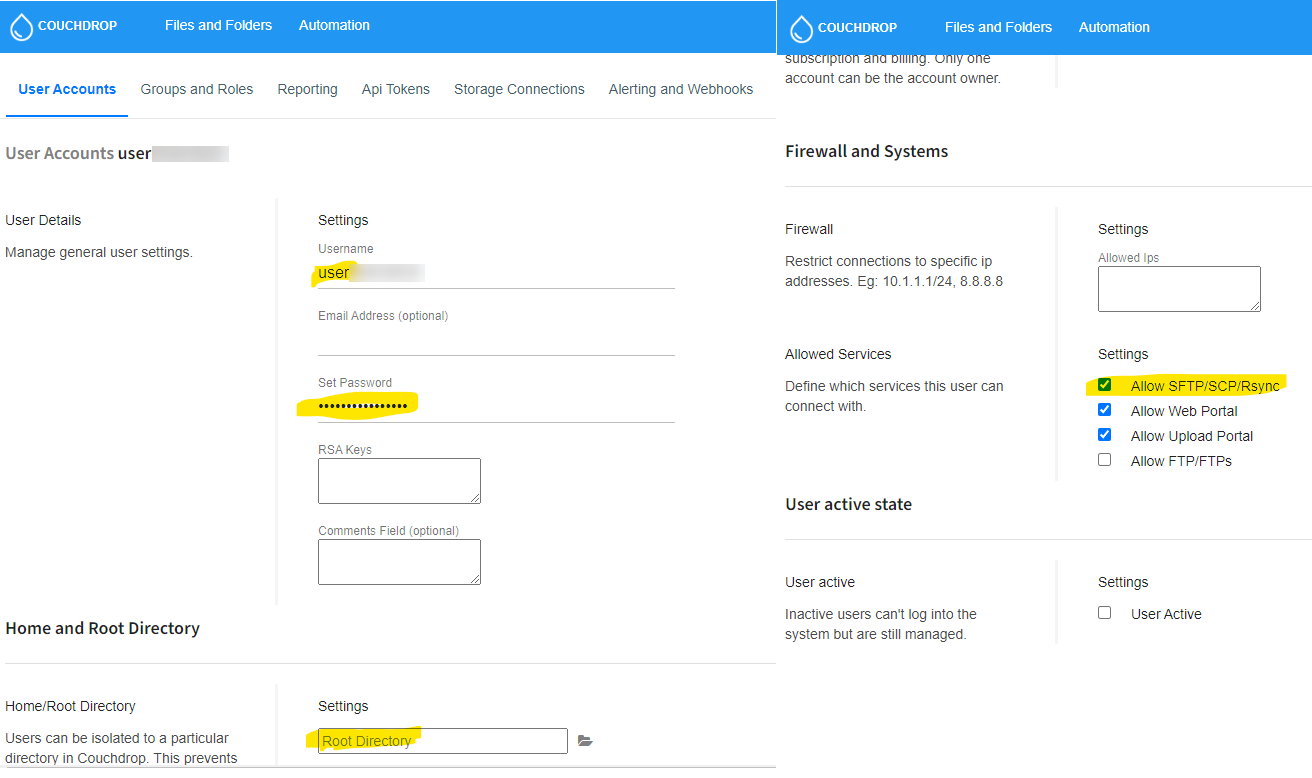Image resolution: width=1312 pixels, height=778 pixels.
Task: Click the Comments Field text area
Action: click(399, 562)
